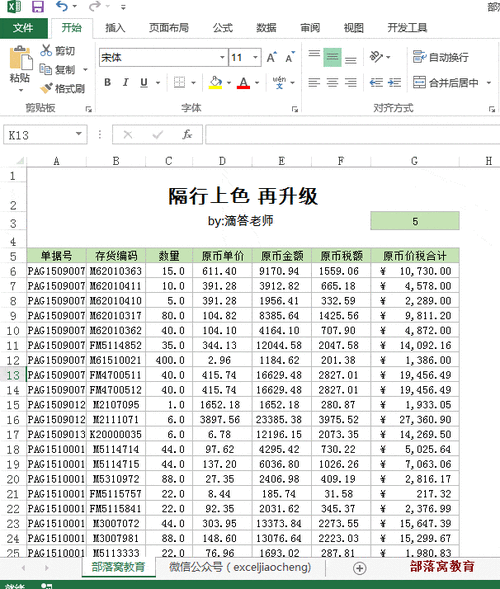Apply the red font color A
The image size is (500, 589).
pos(243,83)
